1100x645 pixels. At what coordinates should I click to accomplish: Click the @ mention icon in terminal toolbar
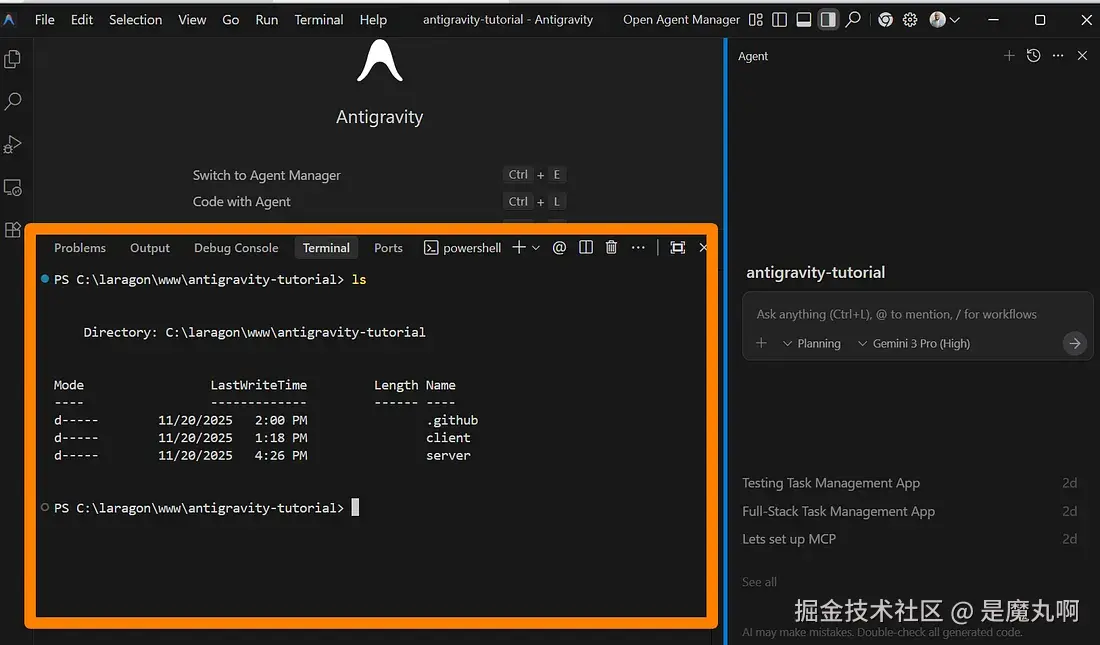click(559, 247)
